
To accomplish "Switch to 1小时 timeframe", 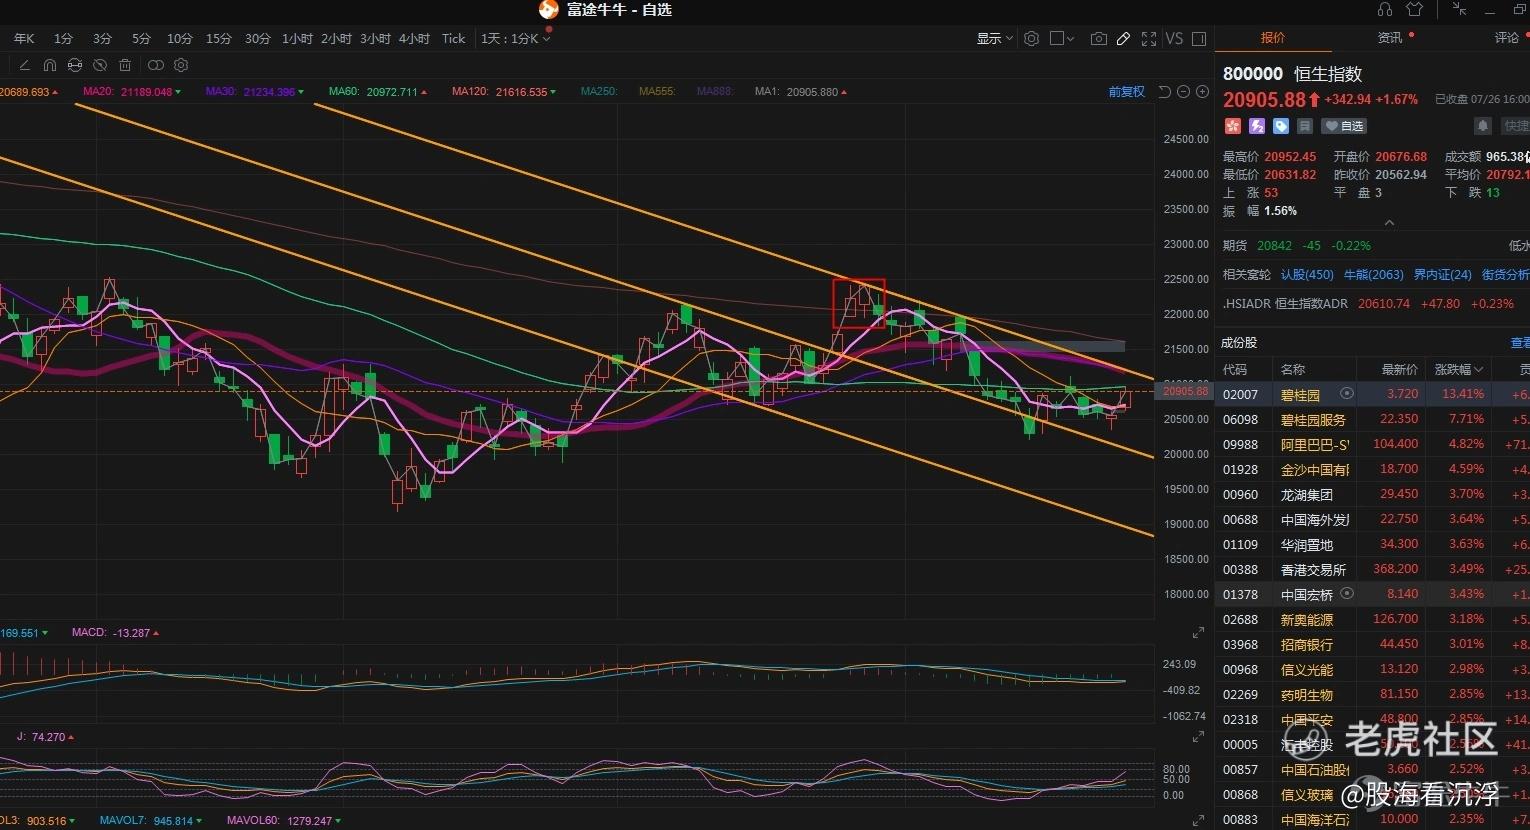I will tap(297, 38).
